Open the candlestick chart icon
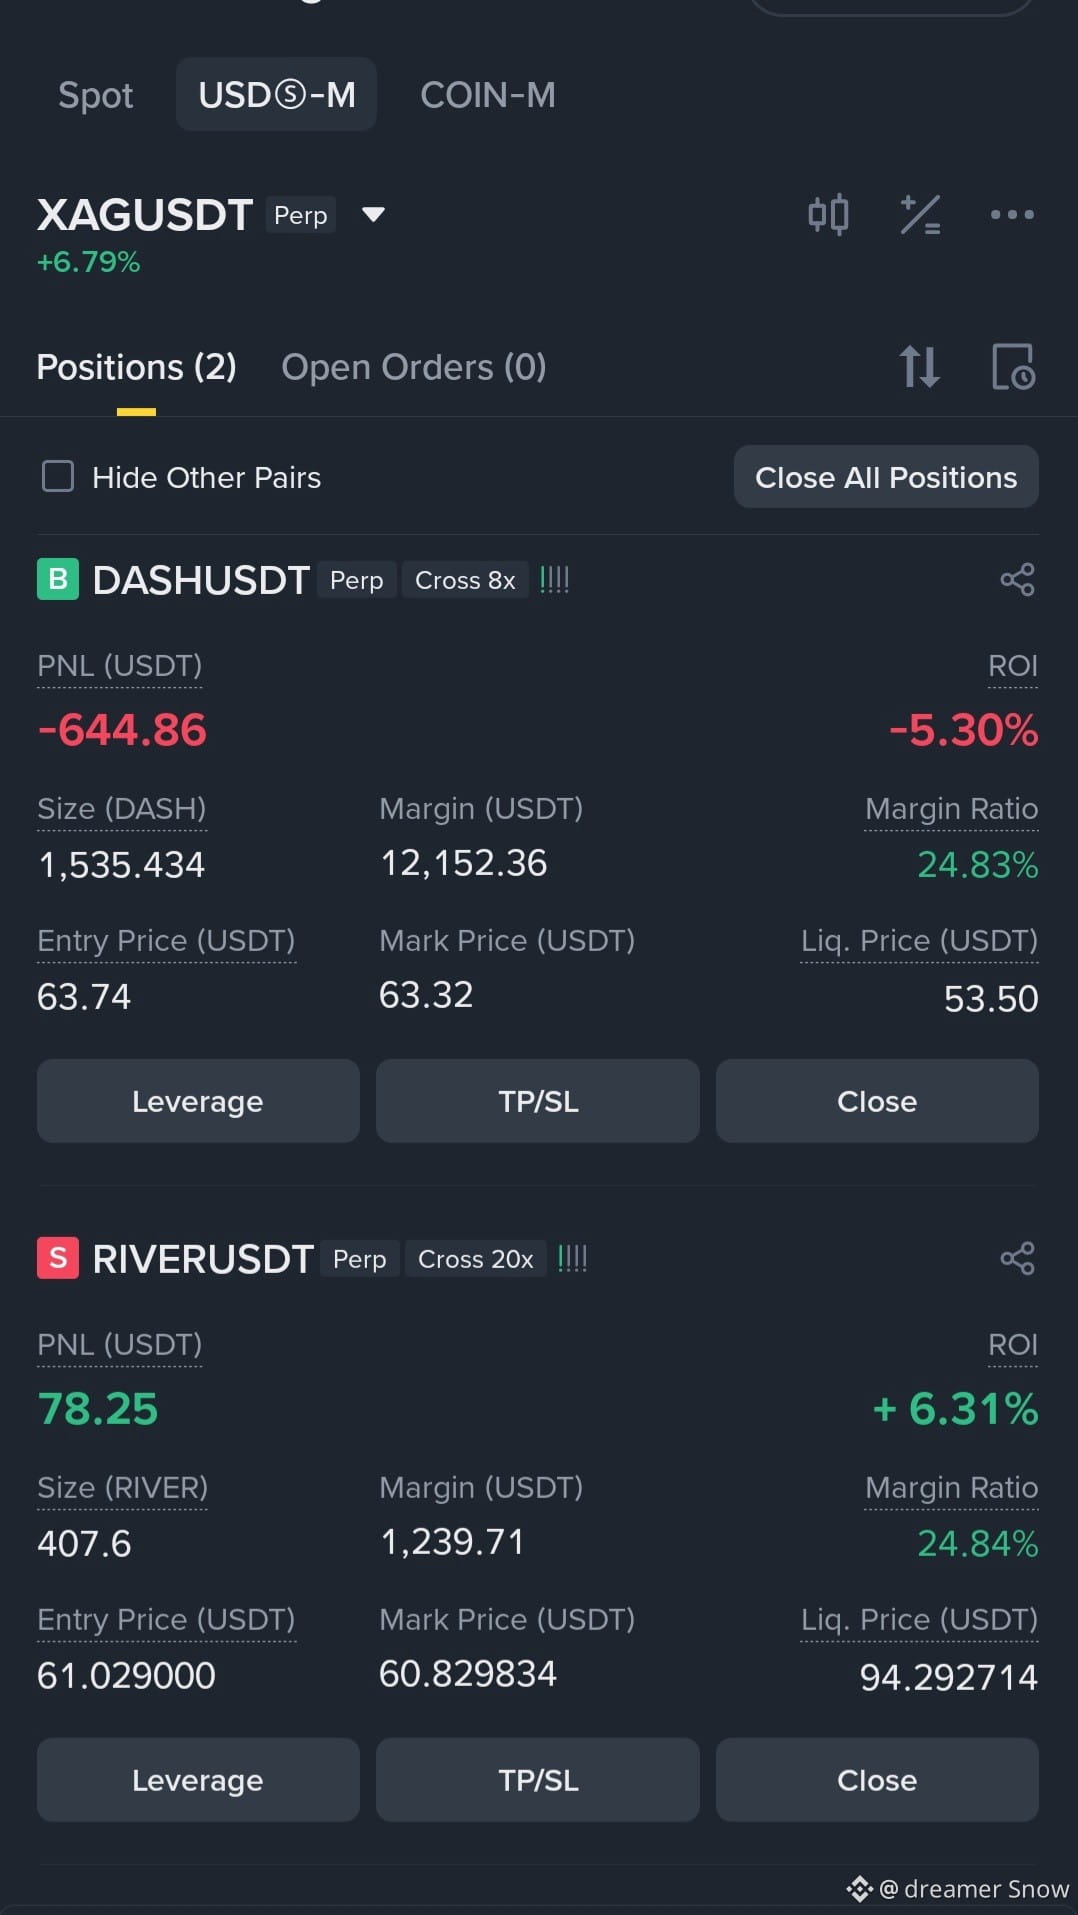Image resolution: width=1078 pixels, height=1915 pixels. (828, 214)
